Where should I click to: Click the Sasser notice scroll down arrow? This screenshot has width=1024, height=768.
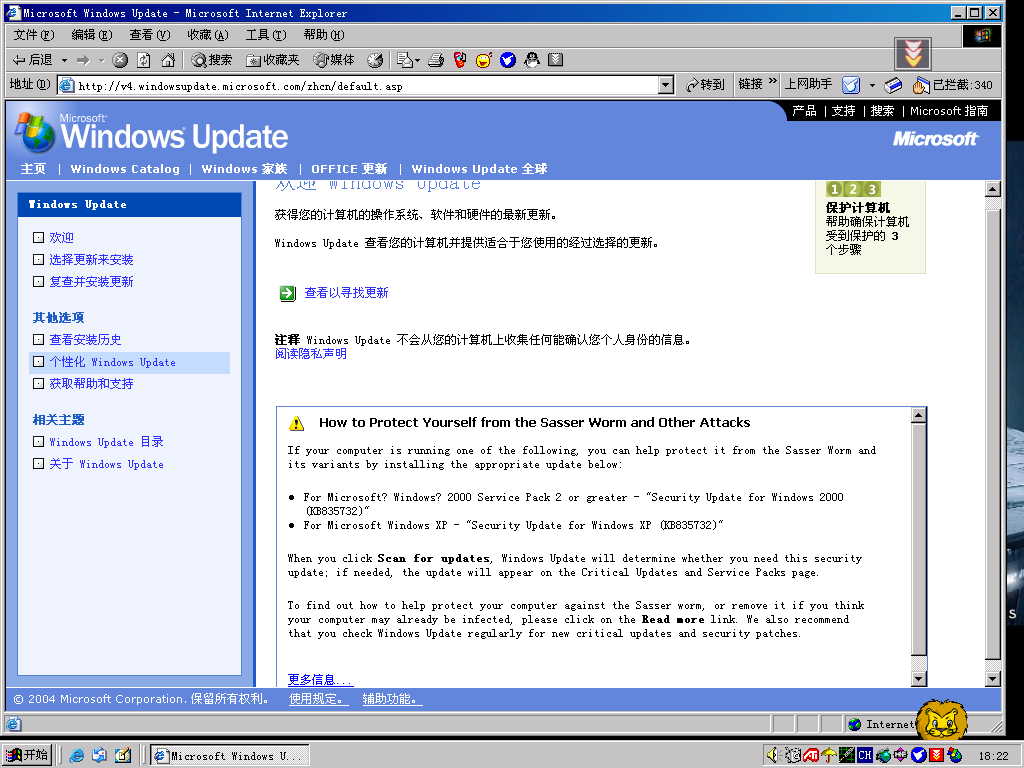(x=919, y=679)
